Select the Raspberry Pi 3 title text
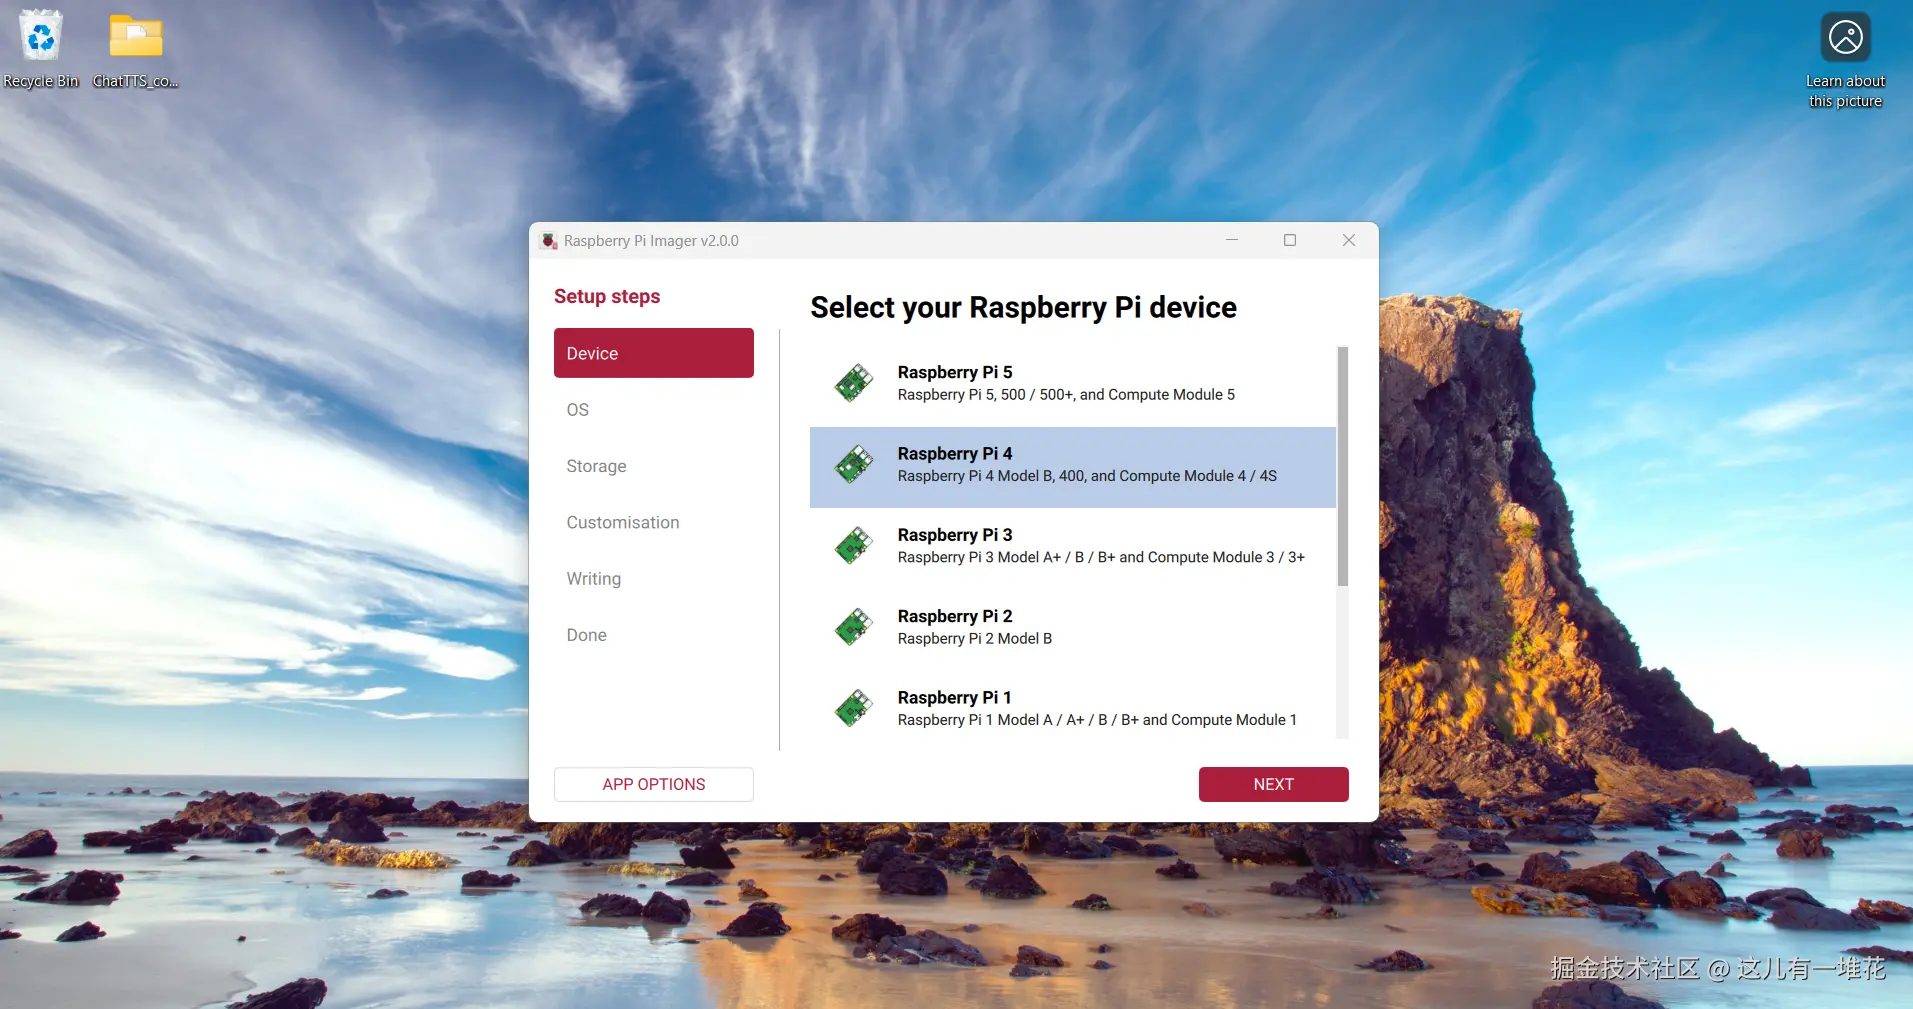Viewport: 1913px width, 1009px height. tap(955, 535)
